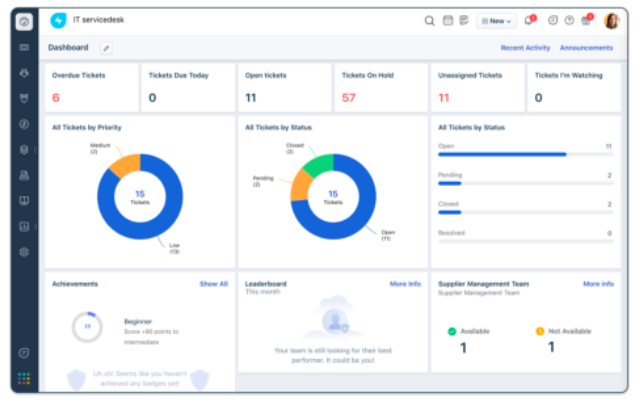Click the search magnifier icon

click(429, 20)
